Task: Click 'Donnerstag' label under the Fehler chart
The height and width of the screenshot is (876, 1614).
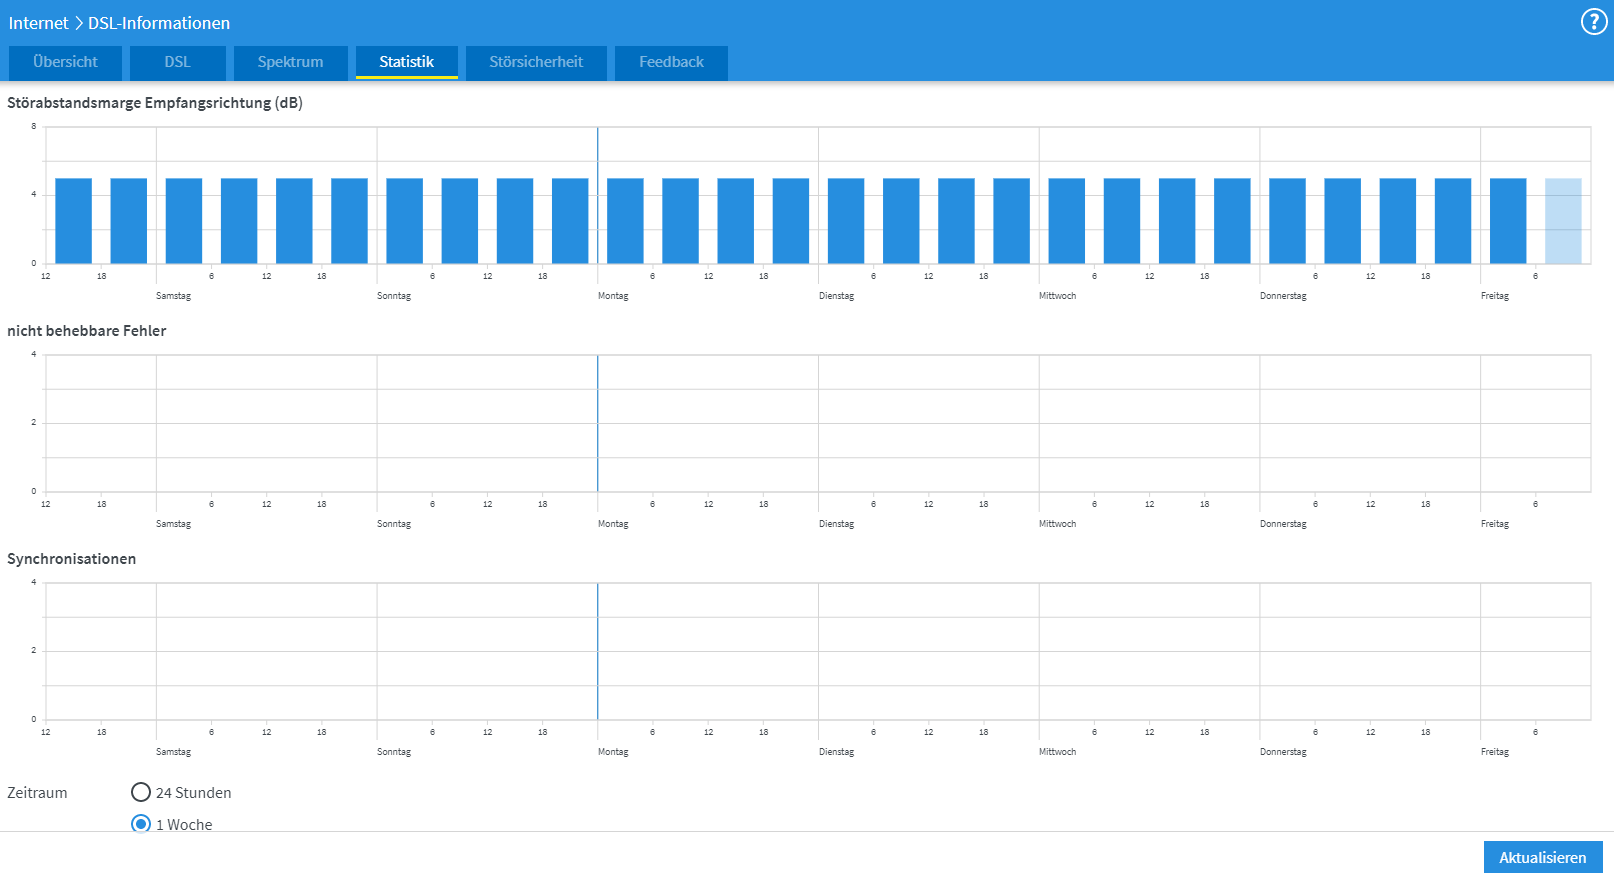Action: [x=1283, y=524]
